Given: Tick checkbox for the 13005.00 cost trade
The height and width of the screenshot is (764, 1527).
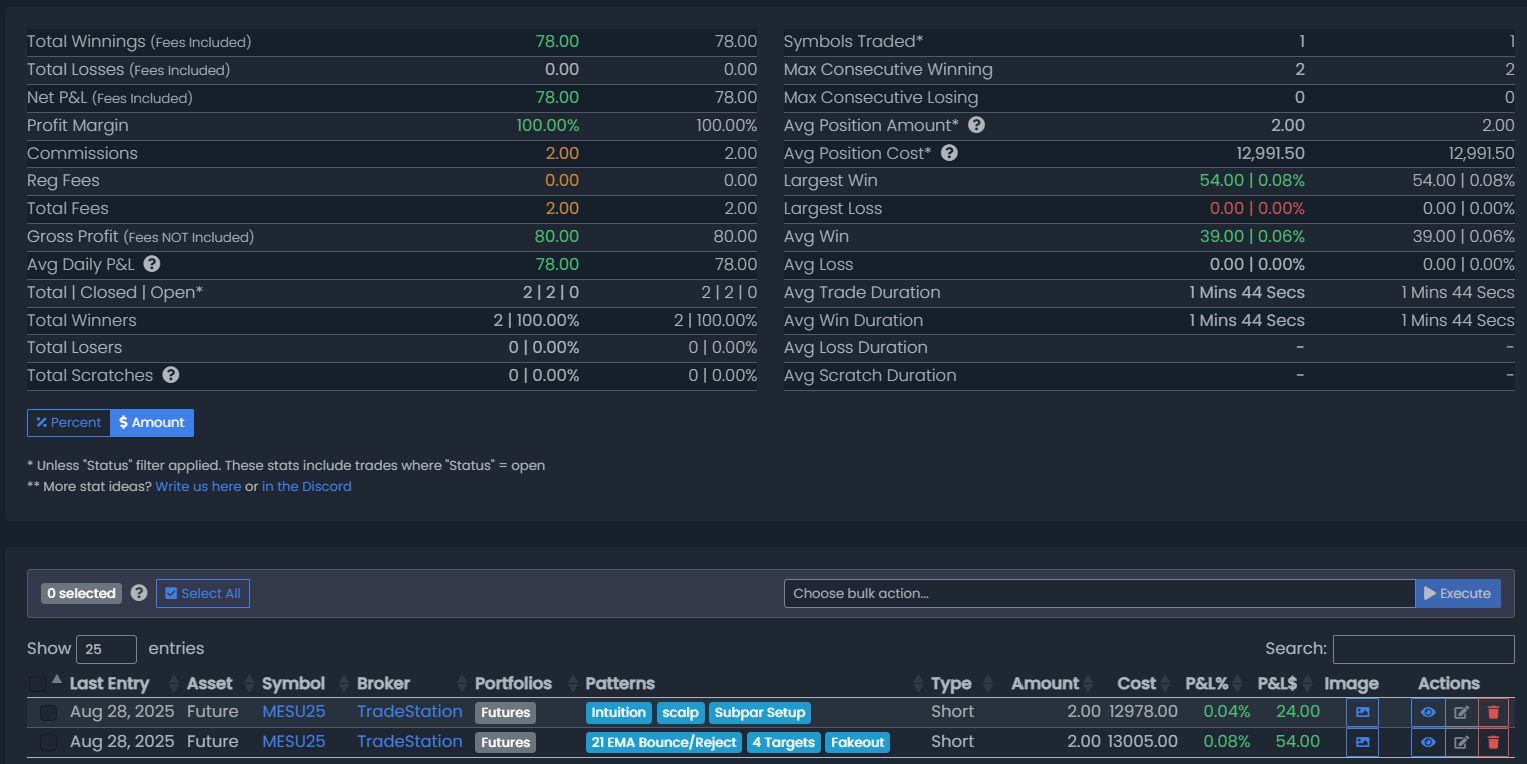Looking at the screenshot, I should 48,743.
